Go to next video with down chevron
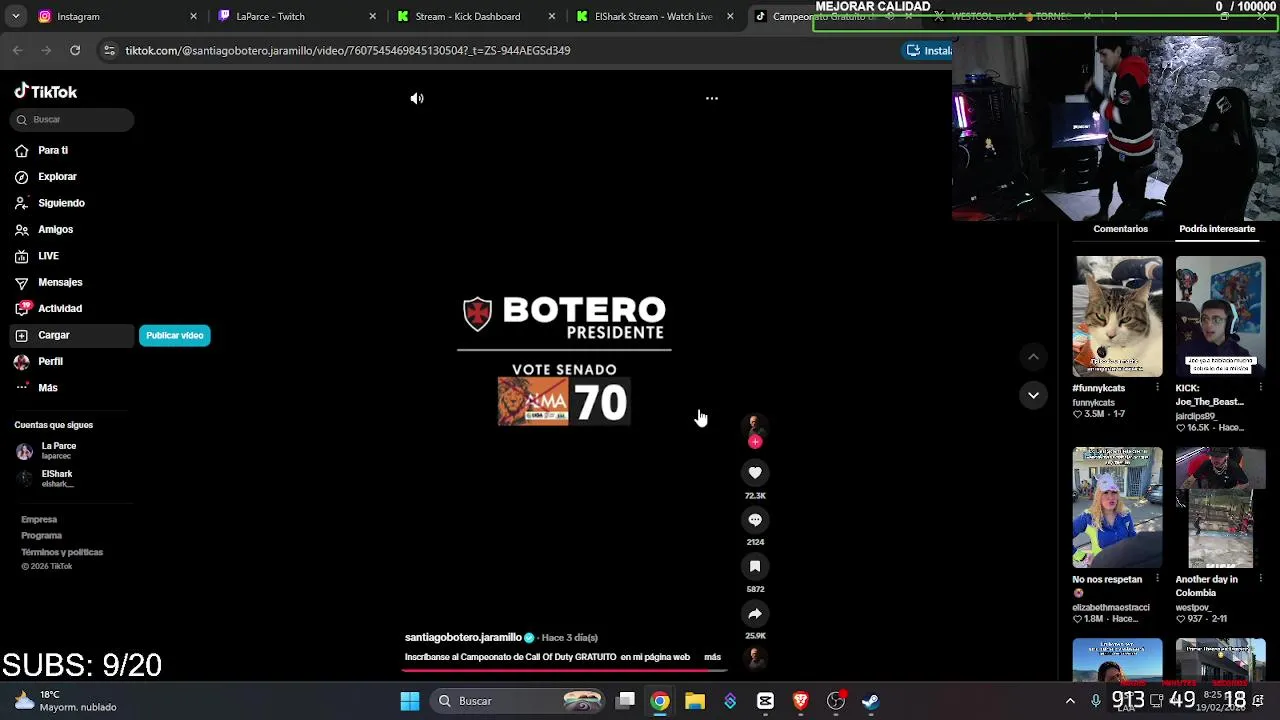1280x720 pixels. [1033, 395]
